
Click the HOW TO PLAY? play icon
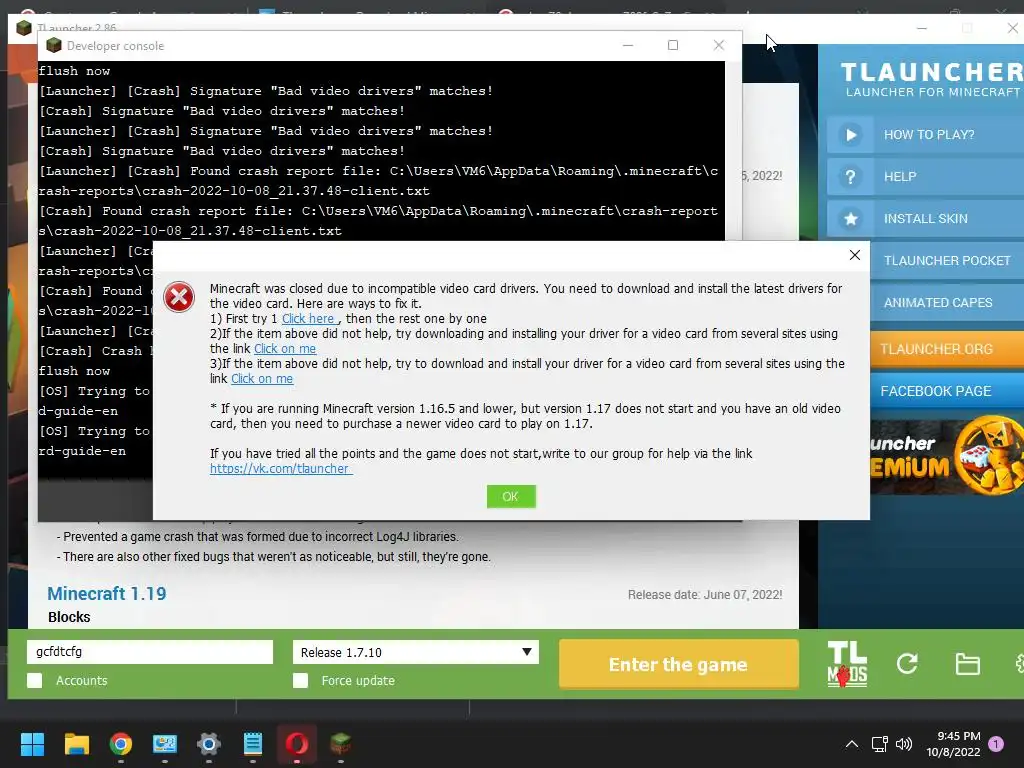(x=850, y=135)
